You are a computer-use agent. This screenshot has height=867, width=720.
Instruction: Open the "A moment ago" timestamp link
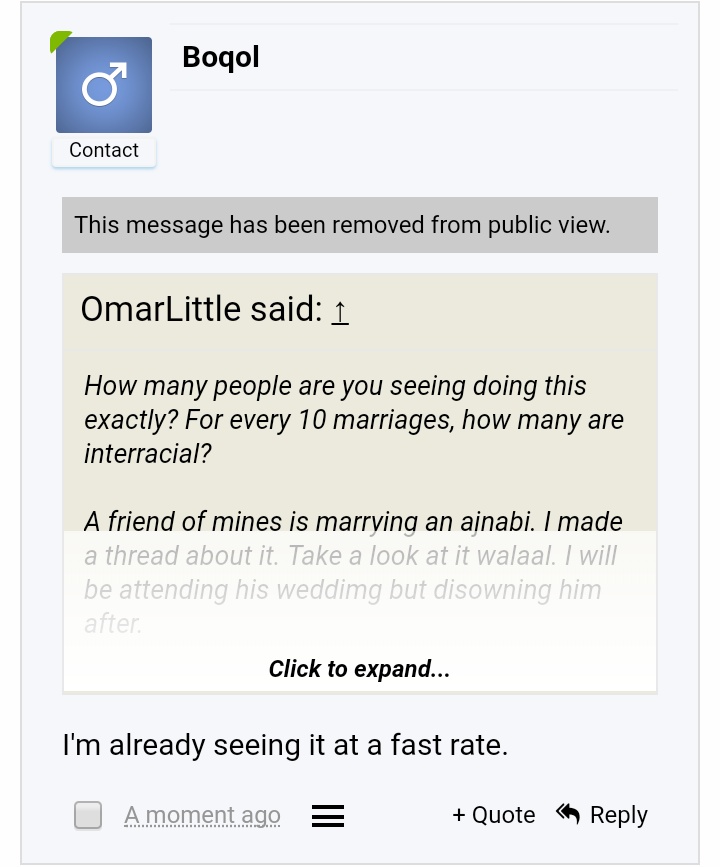(x=202, y=816)
